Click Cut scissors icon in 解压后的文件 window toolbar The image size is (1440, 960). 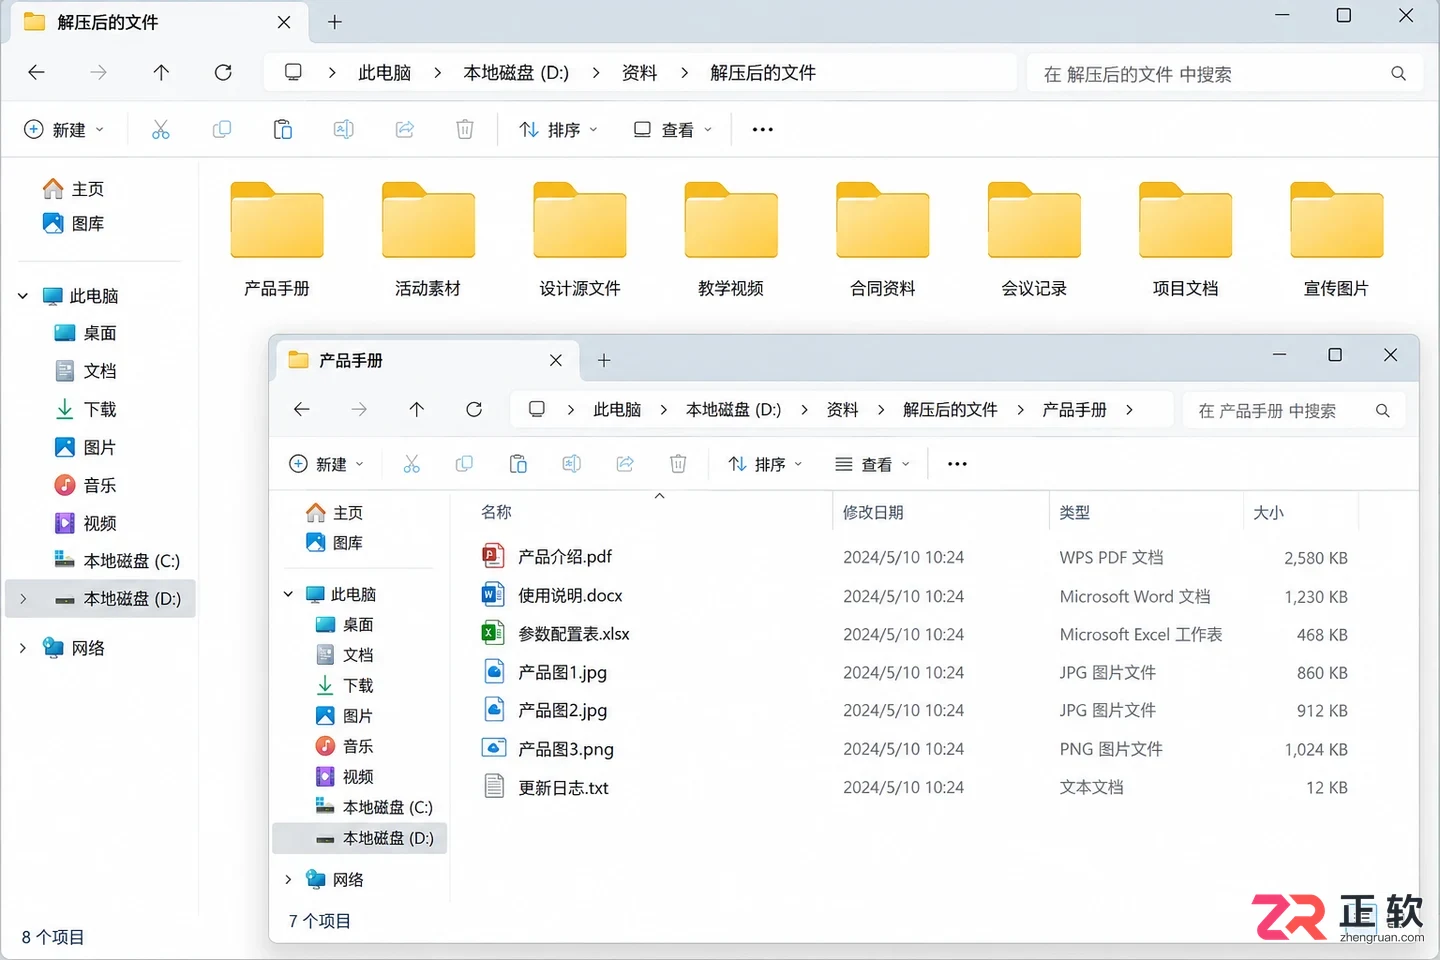(x=161, y=129)
